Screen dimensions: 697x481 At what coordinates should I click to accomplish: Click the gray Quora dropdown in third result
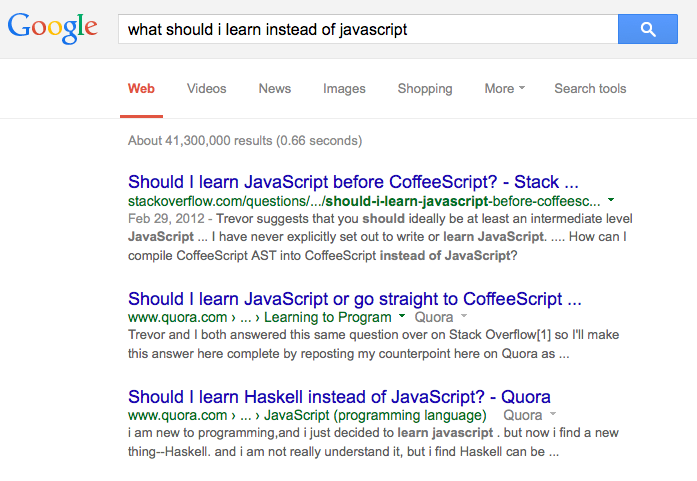529,415
